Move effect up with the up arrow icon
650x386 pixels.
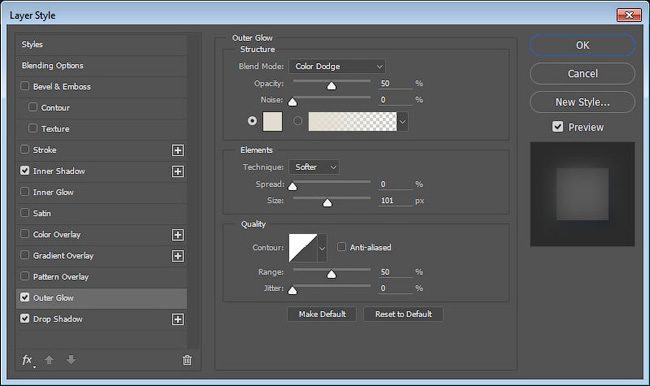pos(49,359)
